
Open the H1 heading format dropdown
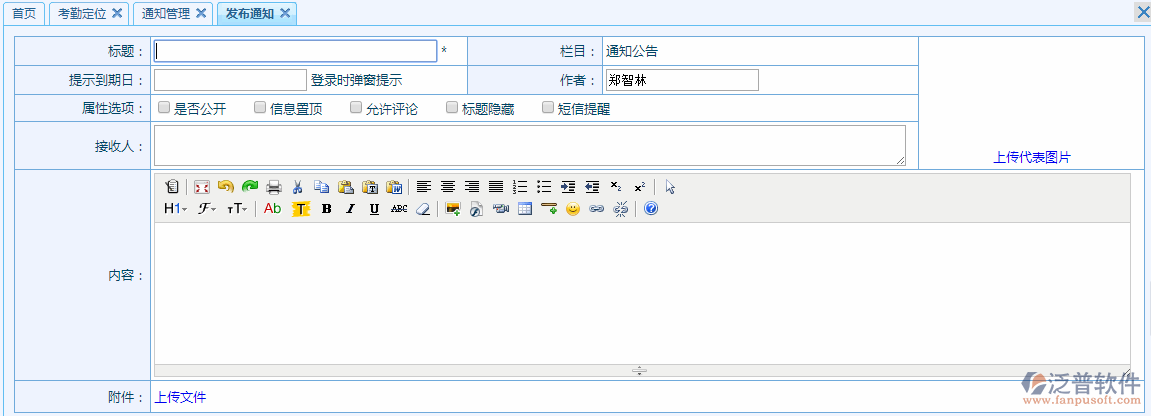(x=175, y=209)
